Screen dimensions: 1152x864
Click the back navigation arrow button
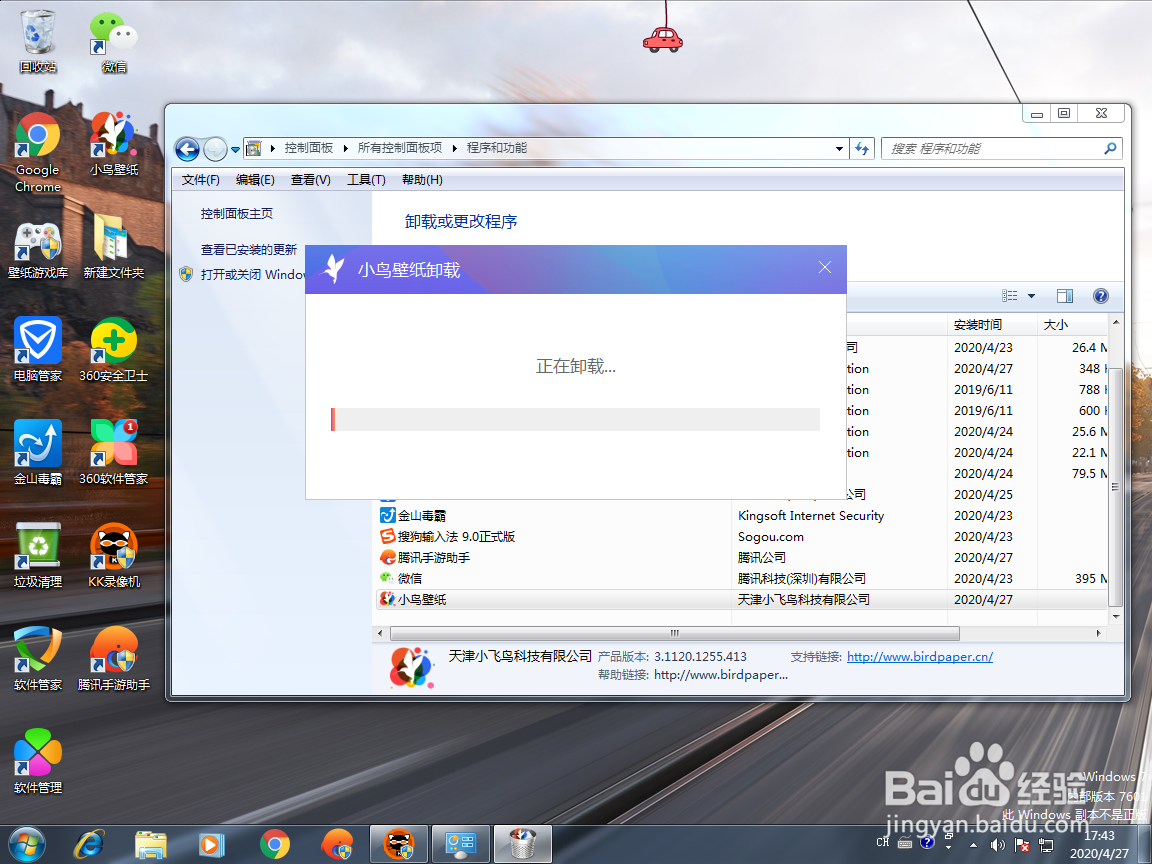(187, 149)
